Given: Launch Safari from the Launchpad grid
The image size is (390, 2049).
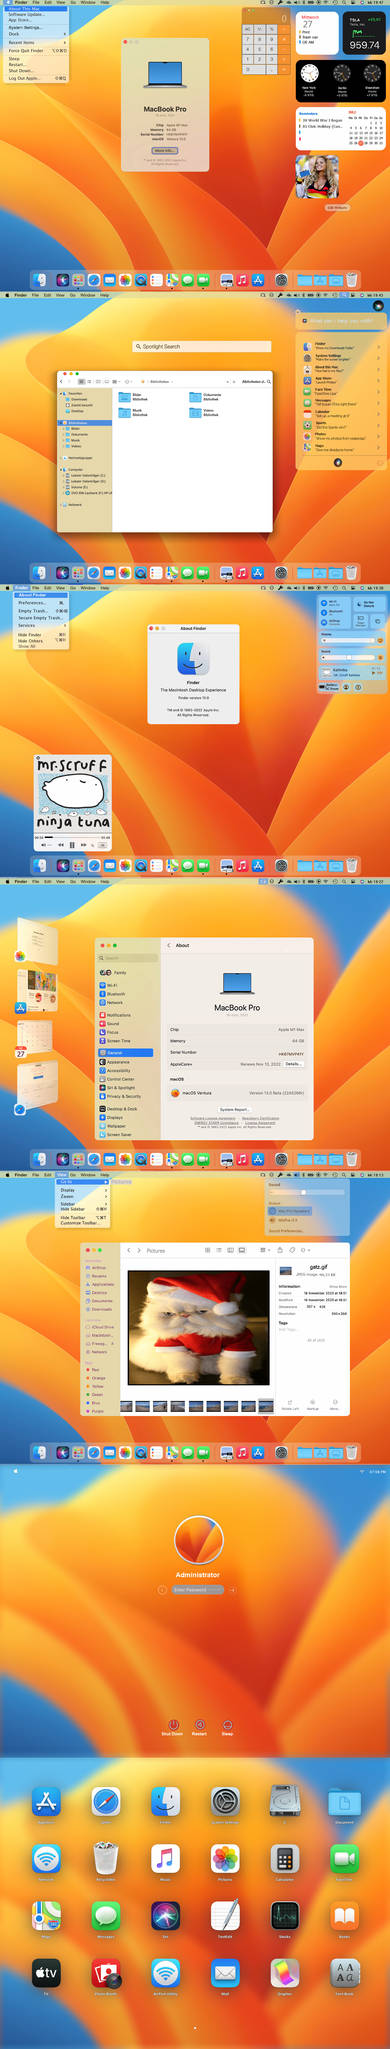Looking at the screenshot, I should click(106, 1803).
